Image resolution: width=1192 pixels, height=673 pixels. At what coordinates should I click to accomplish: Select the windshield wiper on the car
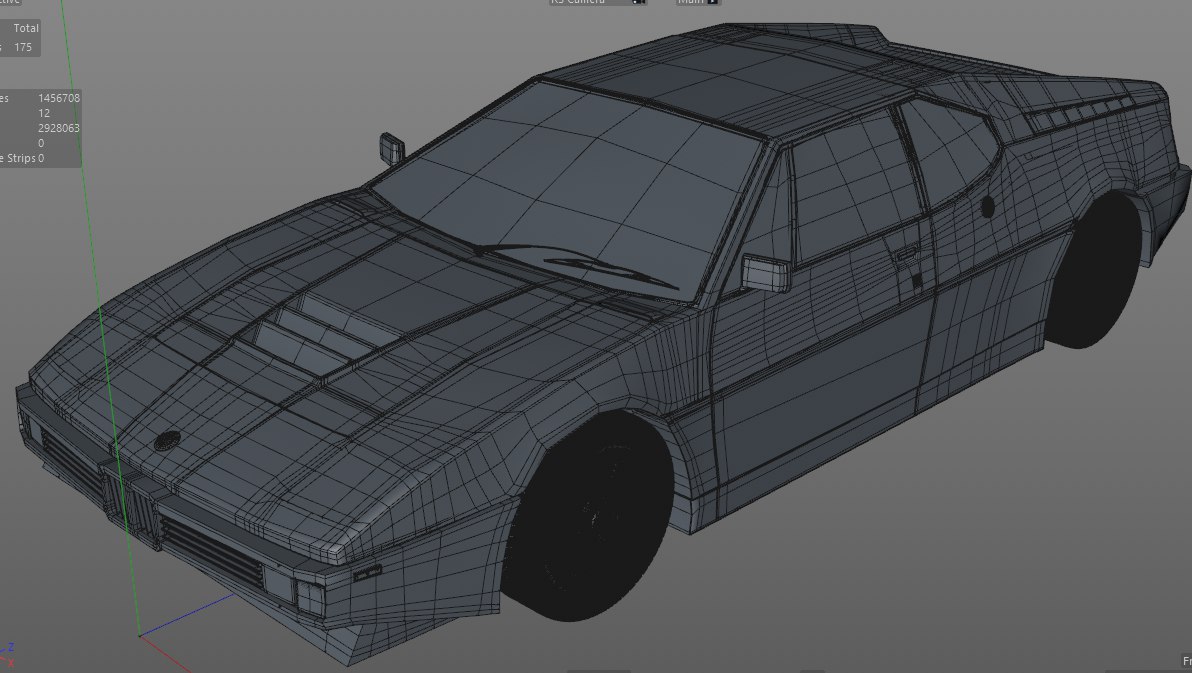[576, 265]
